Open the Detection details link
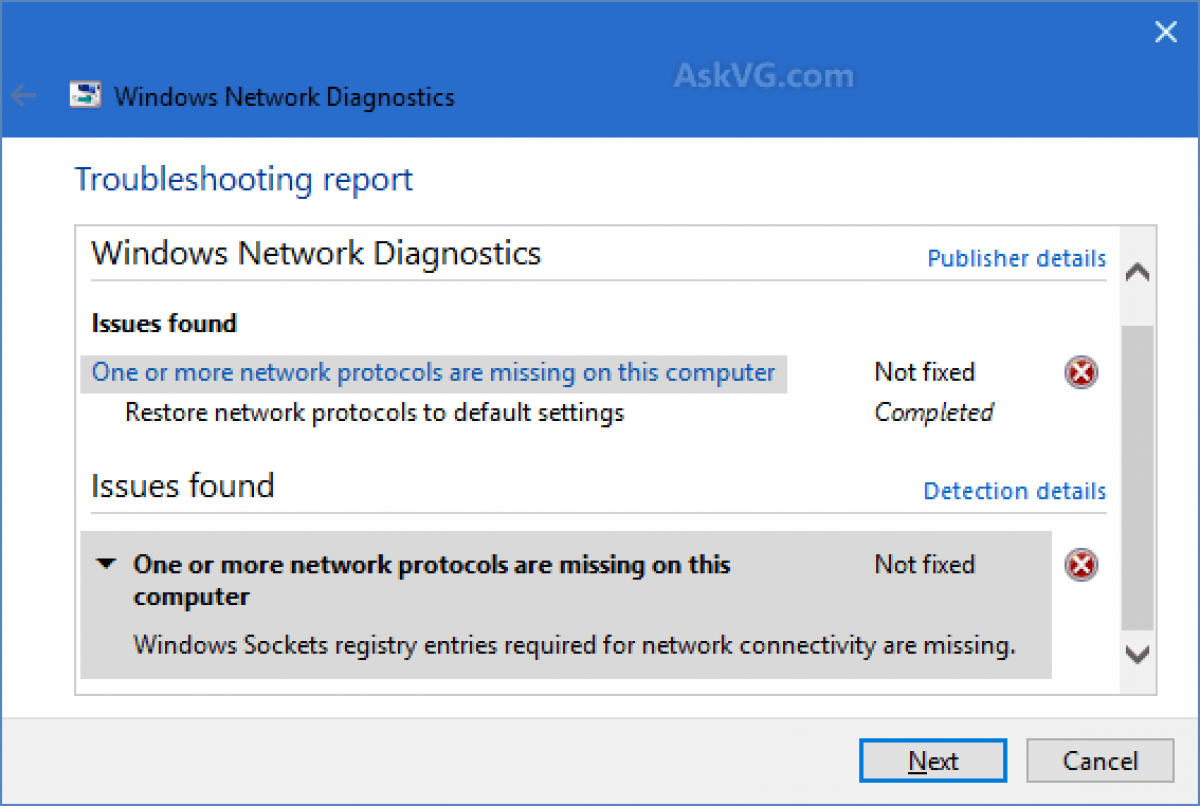The width and height of the screenshot is (1200, 806). pos(1014,491)
